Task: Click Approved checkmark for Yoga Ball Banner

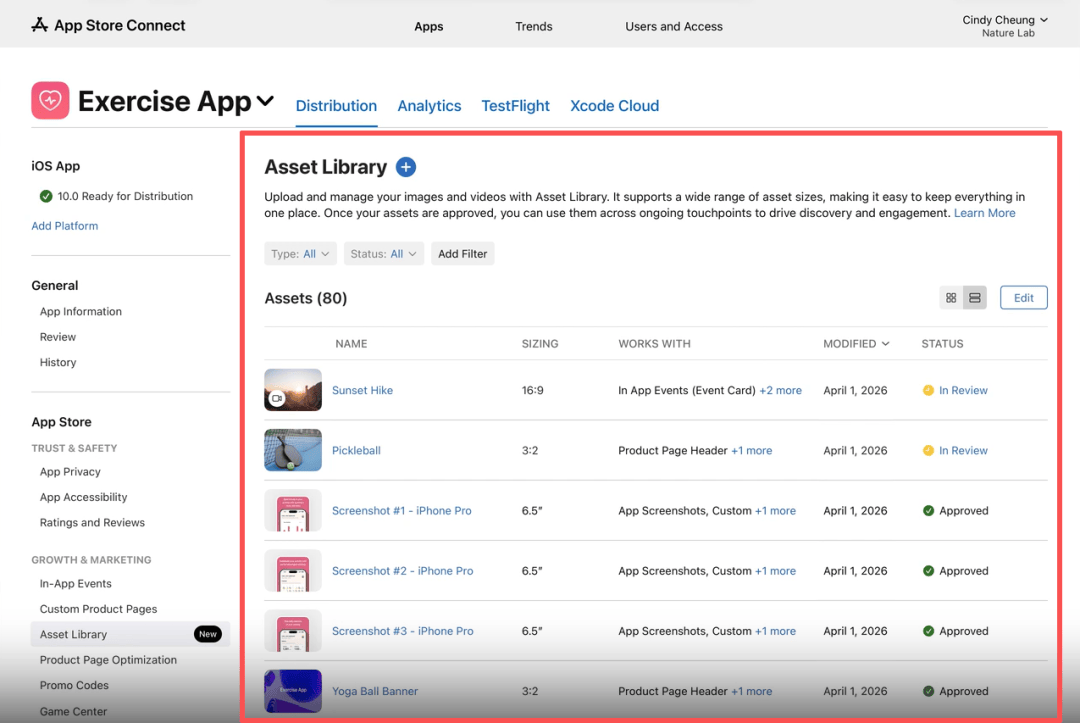Action: (x=928, y=691)
